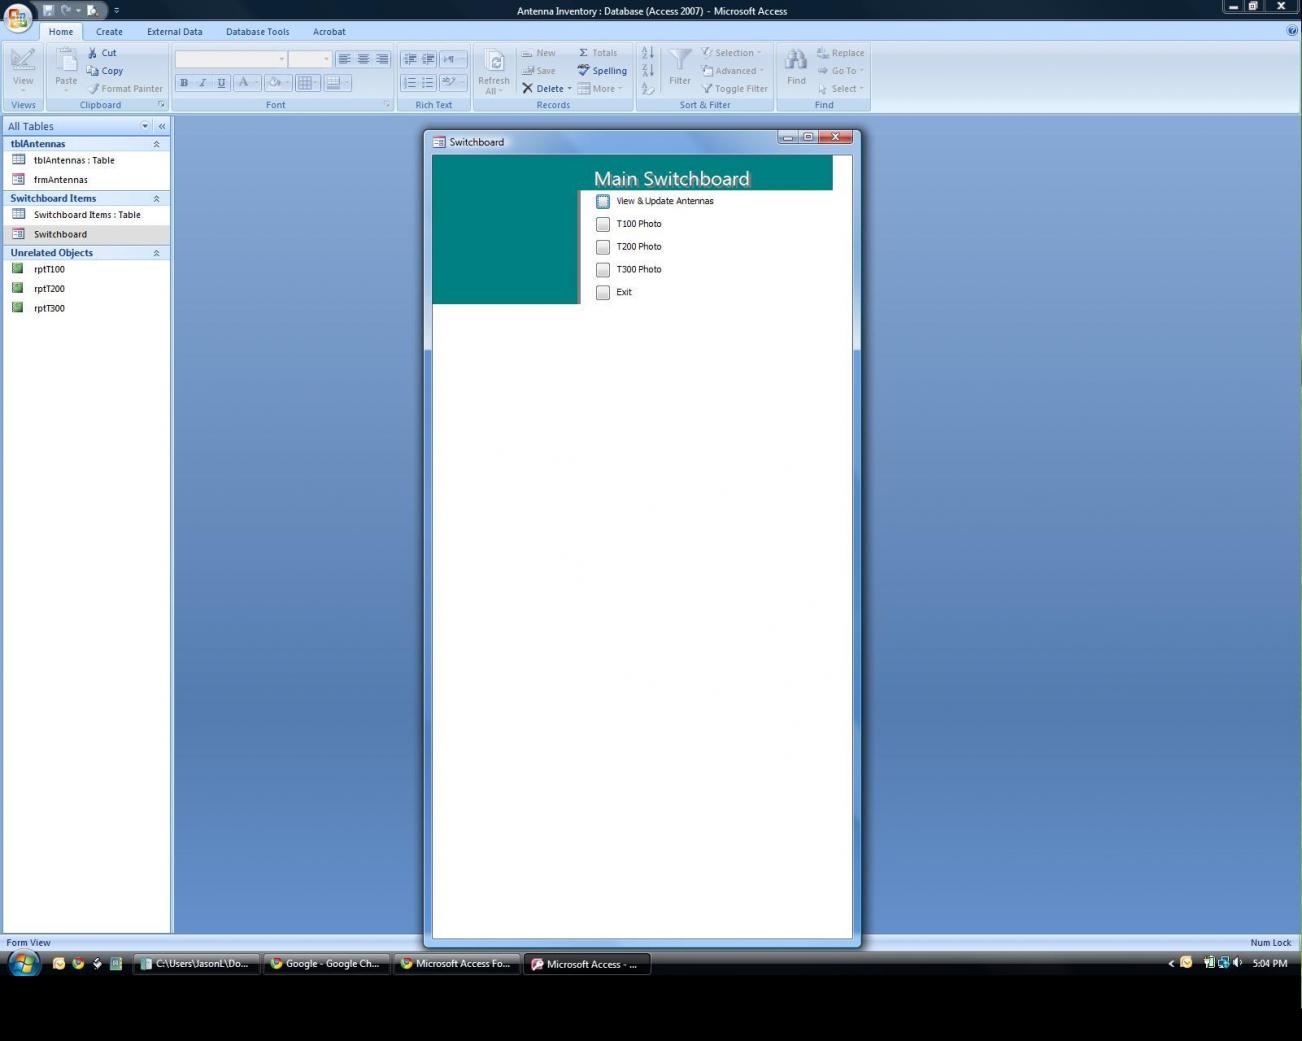Screen dimensions: 1302x1041
Task: Open the Office Button menu
Action: click(x=17, y=16)
